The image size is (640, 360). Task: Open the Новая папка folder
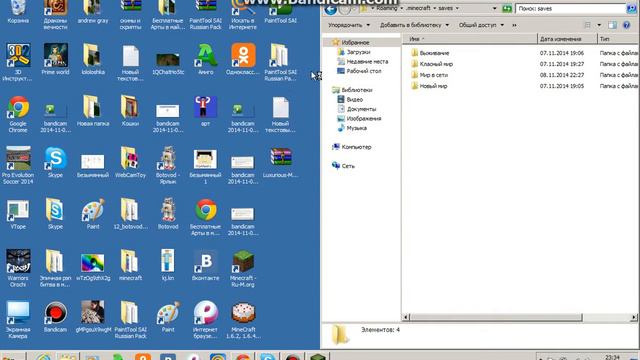click(93, 111)
